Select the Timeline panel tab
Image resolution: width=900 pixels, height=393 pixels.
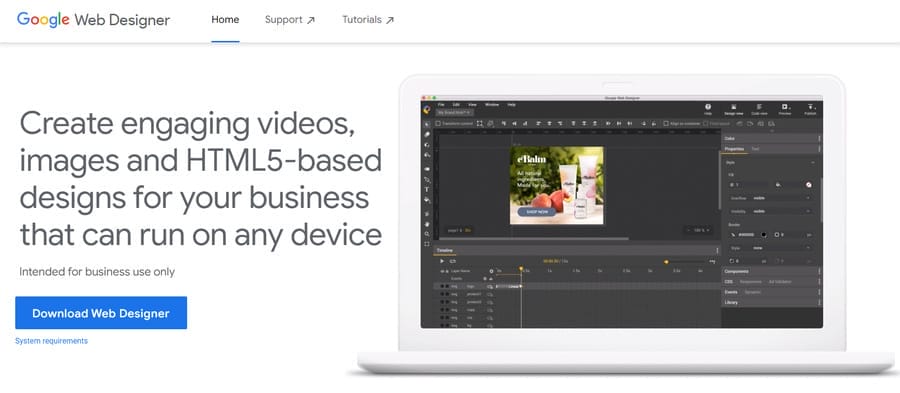tap(445, 251)
